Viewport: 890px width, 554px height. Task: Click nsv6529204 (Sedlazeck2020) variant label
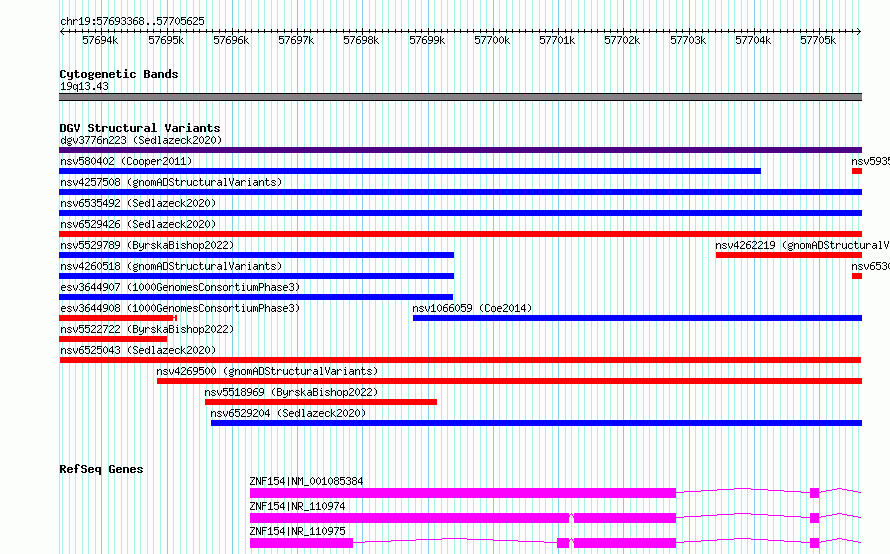click(x=288, y=413)
